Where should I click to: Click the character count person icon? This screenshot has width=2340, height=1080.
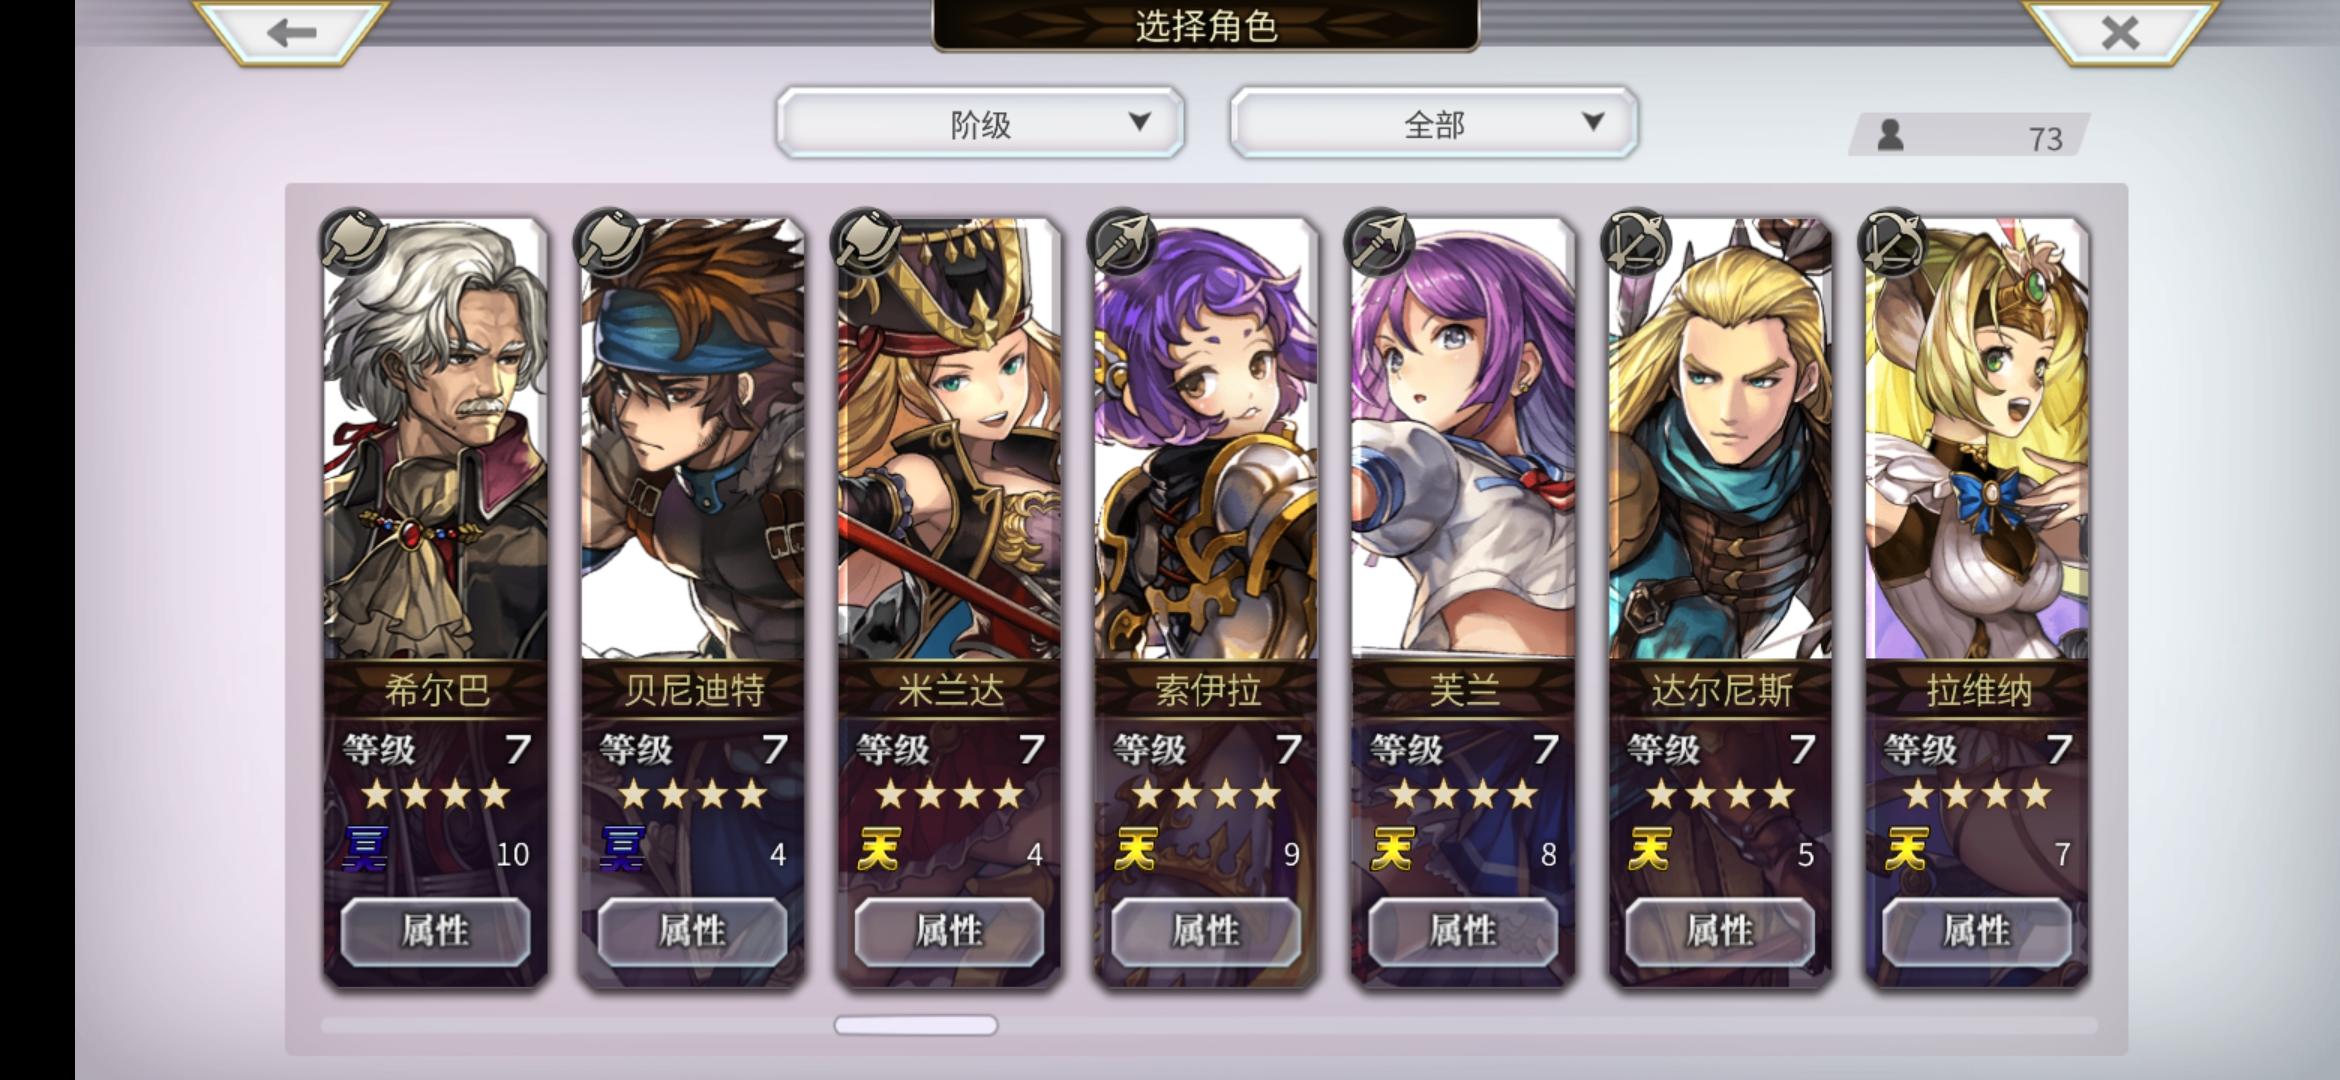click(1890, 135)
